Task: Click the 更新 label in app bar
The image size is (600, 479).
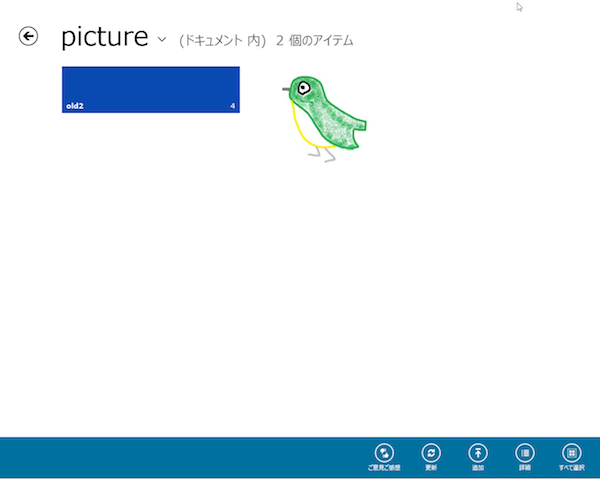Action: 431,468
